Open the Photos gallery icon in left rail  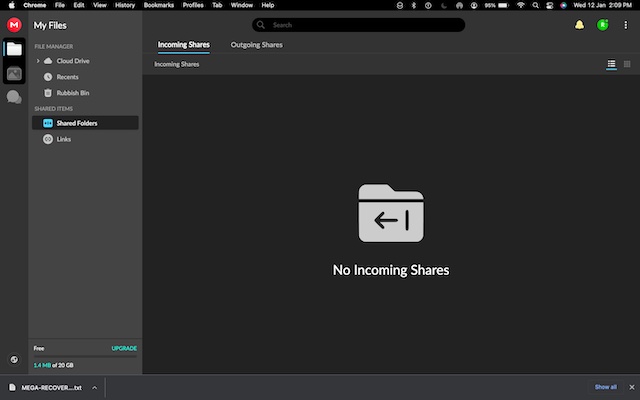click(14, 73)
